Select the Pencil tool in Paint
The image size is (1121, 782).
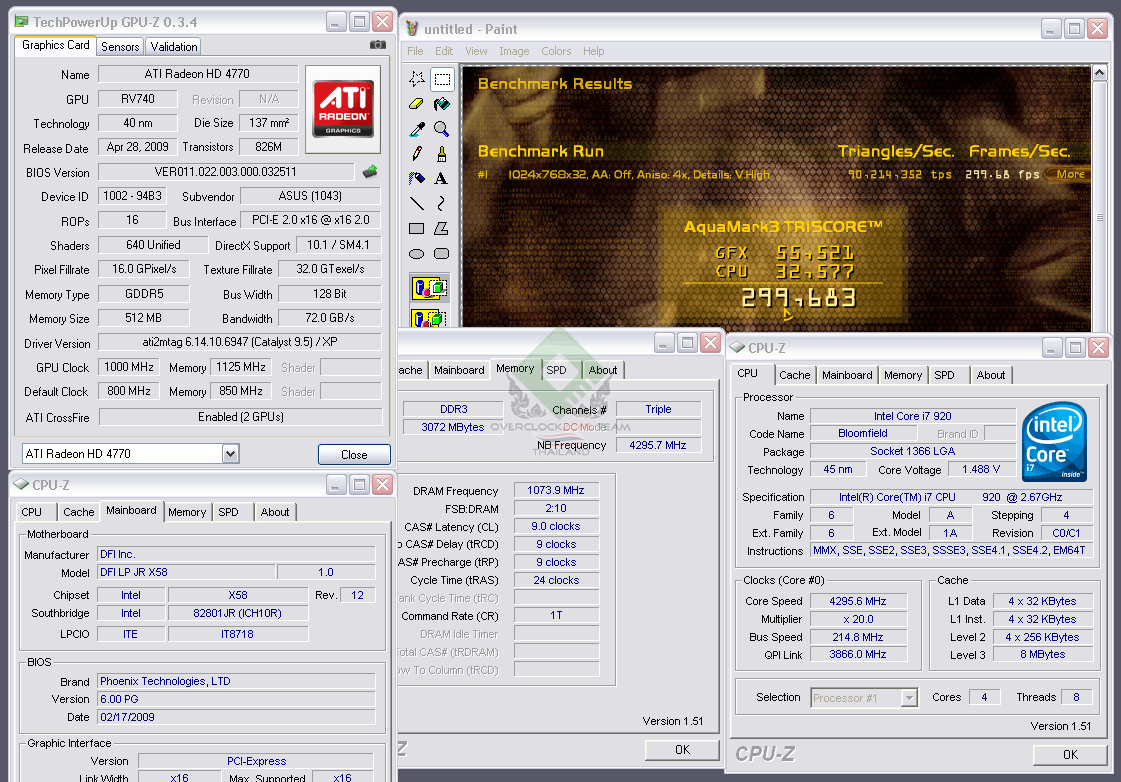[417, 154]
